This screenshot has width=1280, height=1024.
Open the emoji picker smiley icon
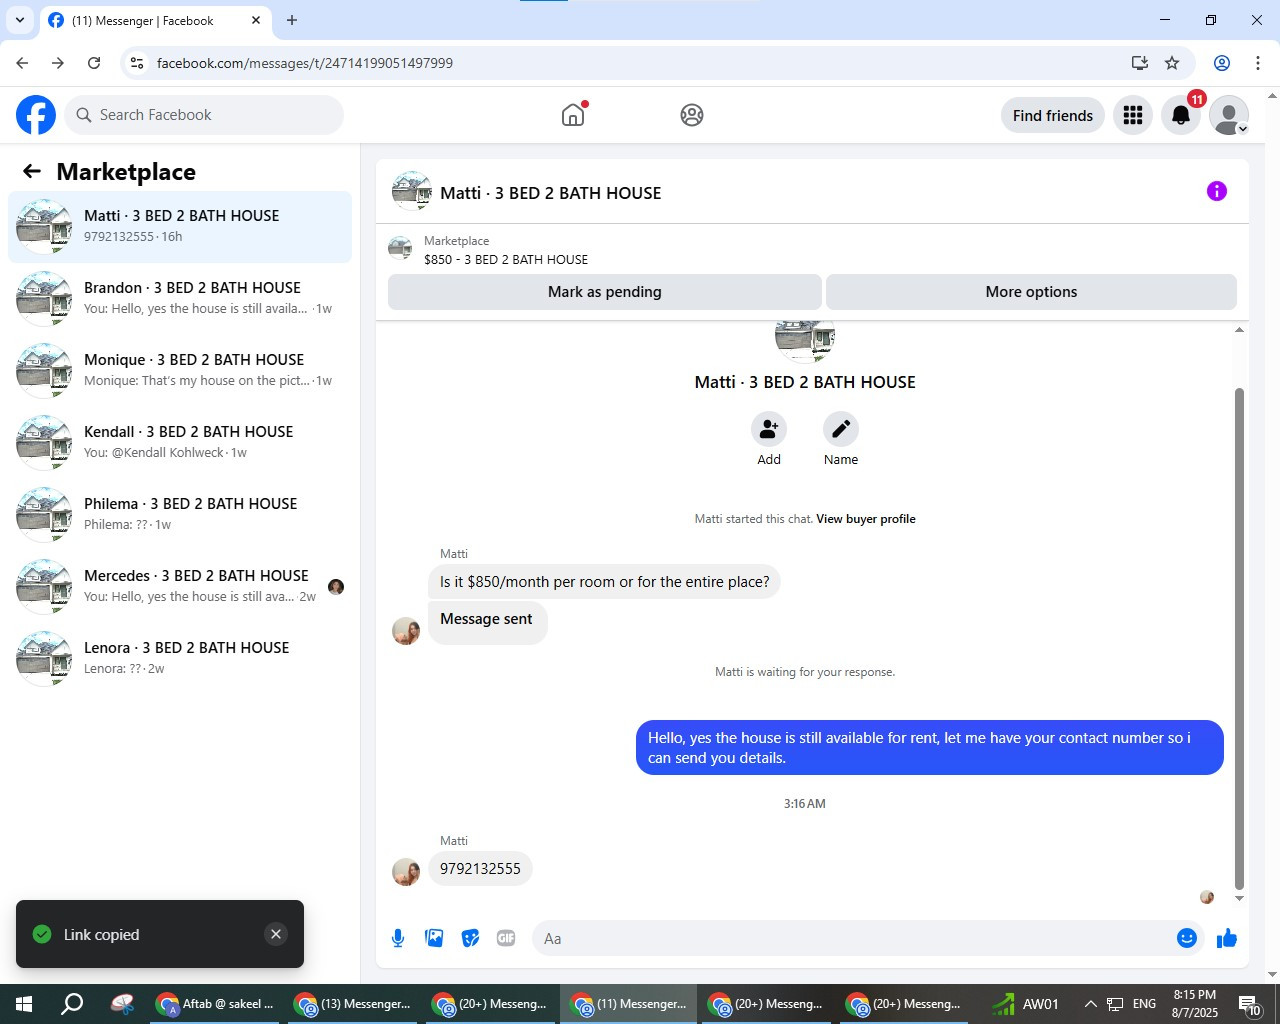1187,938
